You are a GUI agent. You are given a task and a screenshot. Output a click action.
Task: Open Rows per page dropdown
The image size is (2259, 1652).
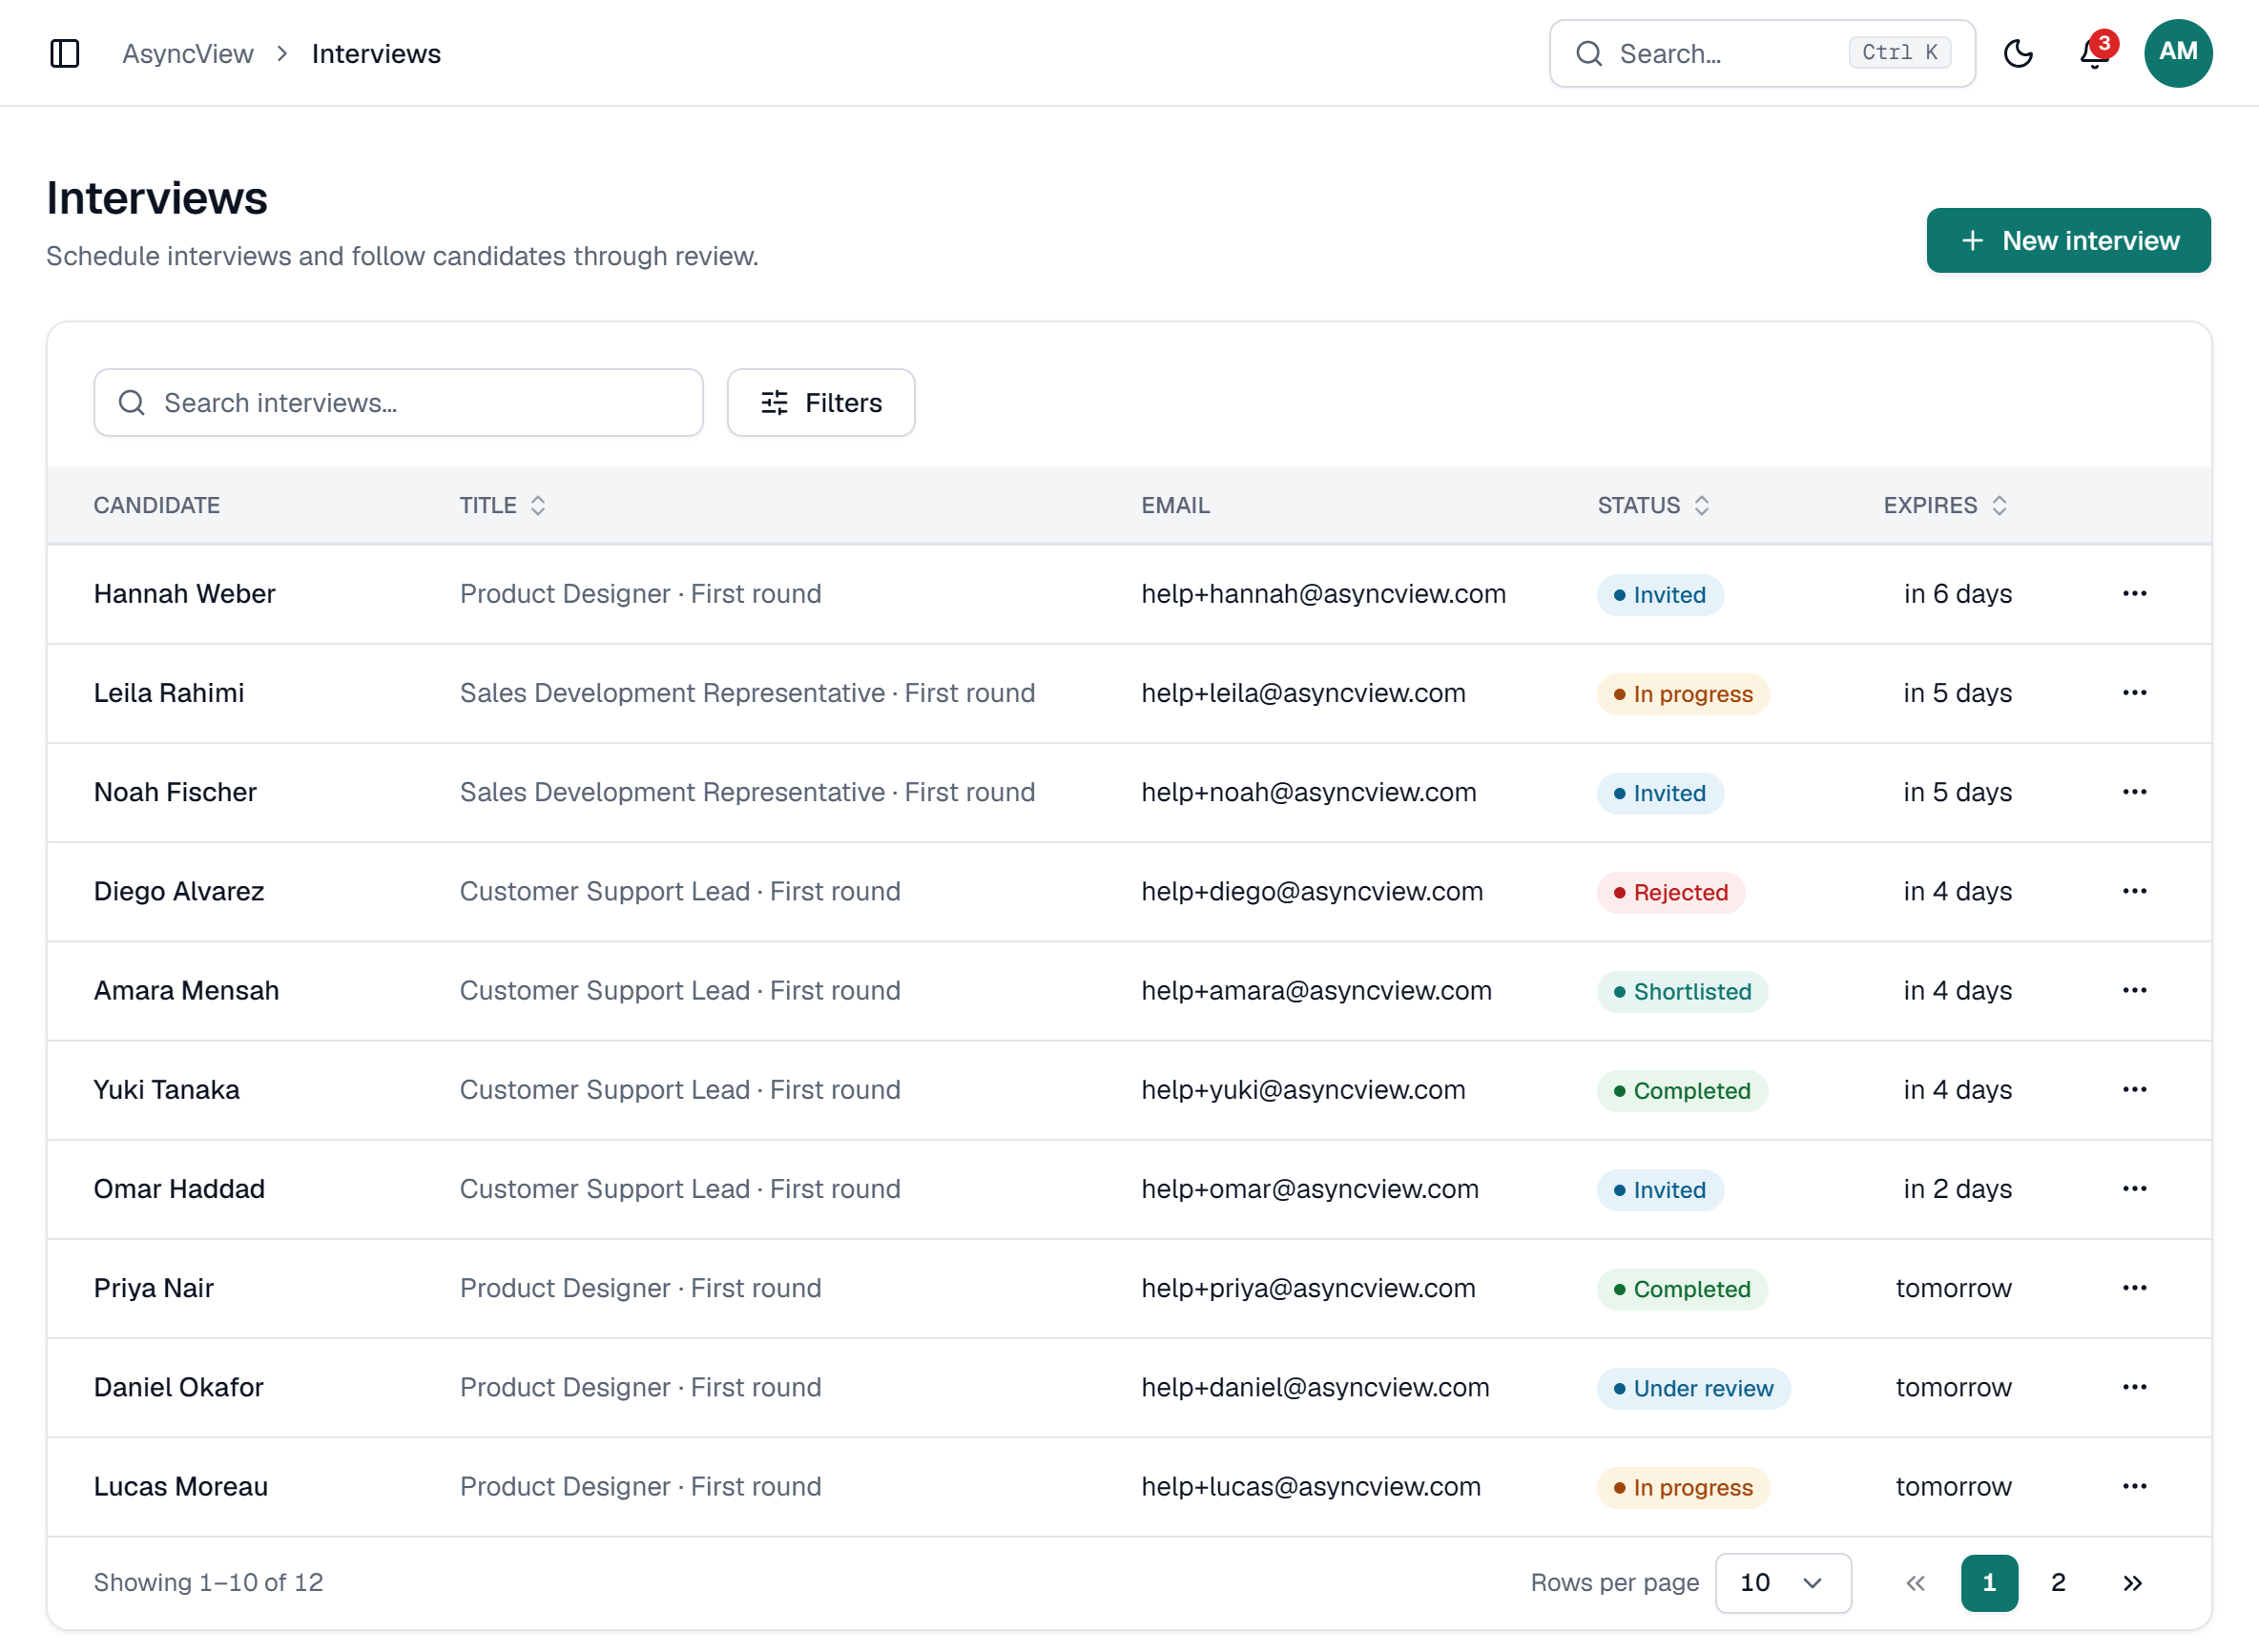[x=1783, y=1583]
